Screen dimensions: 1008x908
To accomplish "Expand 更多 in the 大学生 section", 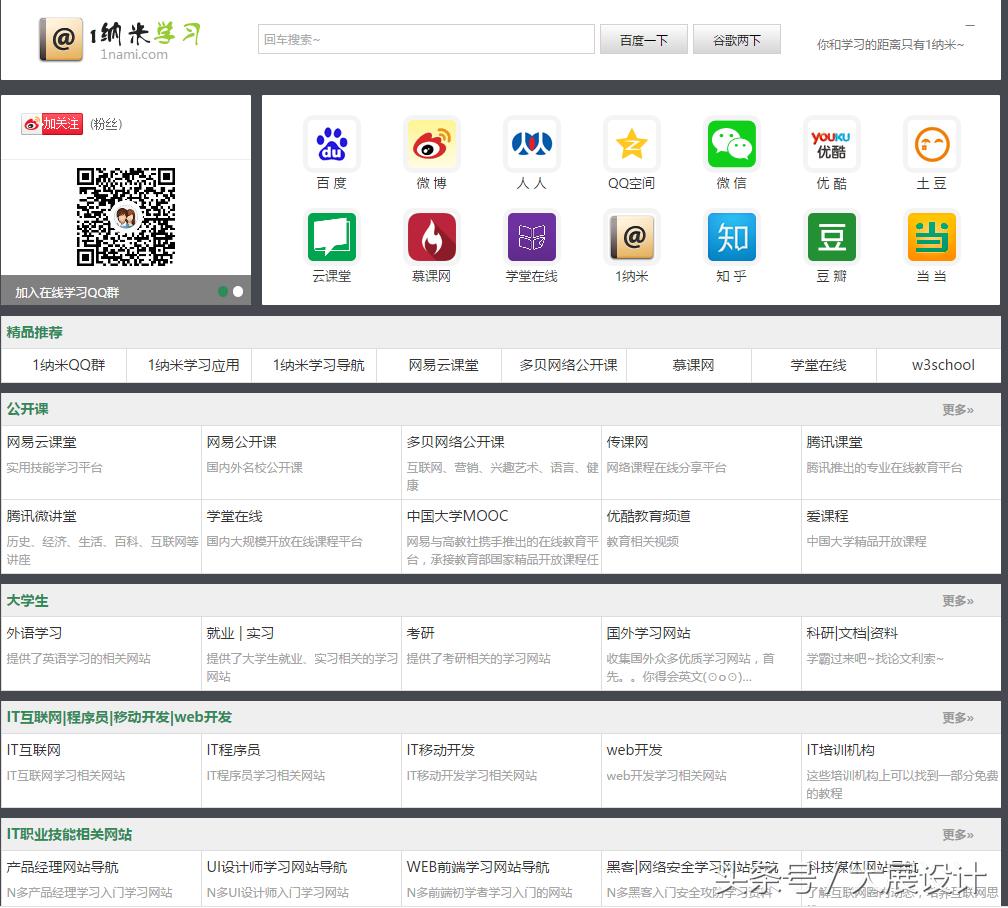I will pyautogui.click(x=957, y=601).
